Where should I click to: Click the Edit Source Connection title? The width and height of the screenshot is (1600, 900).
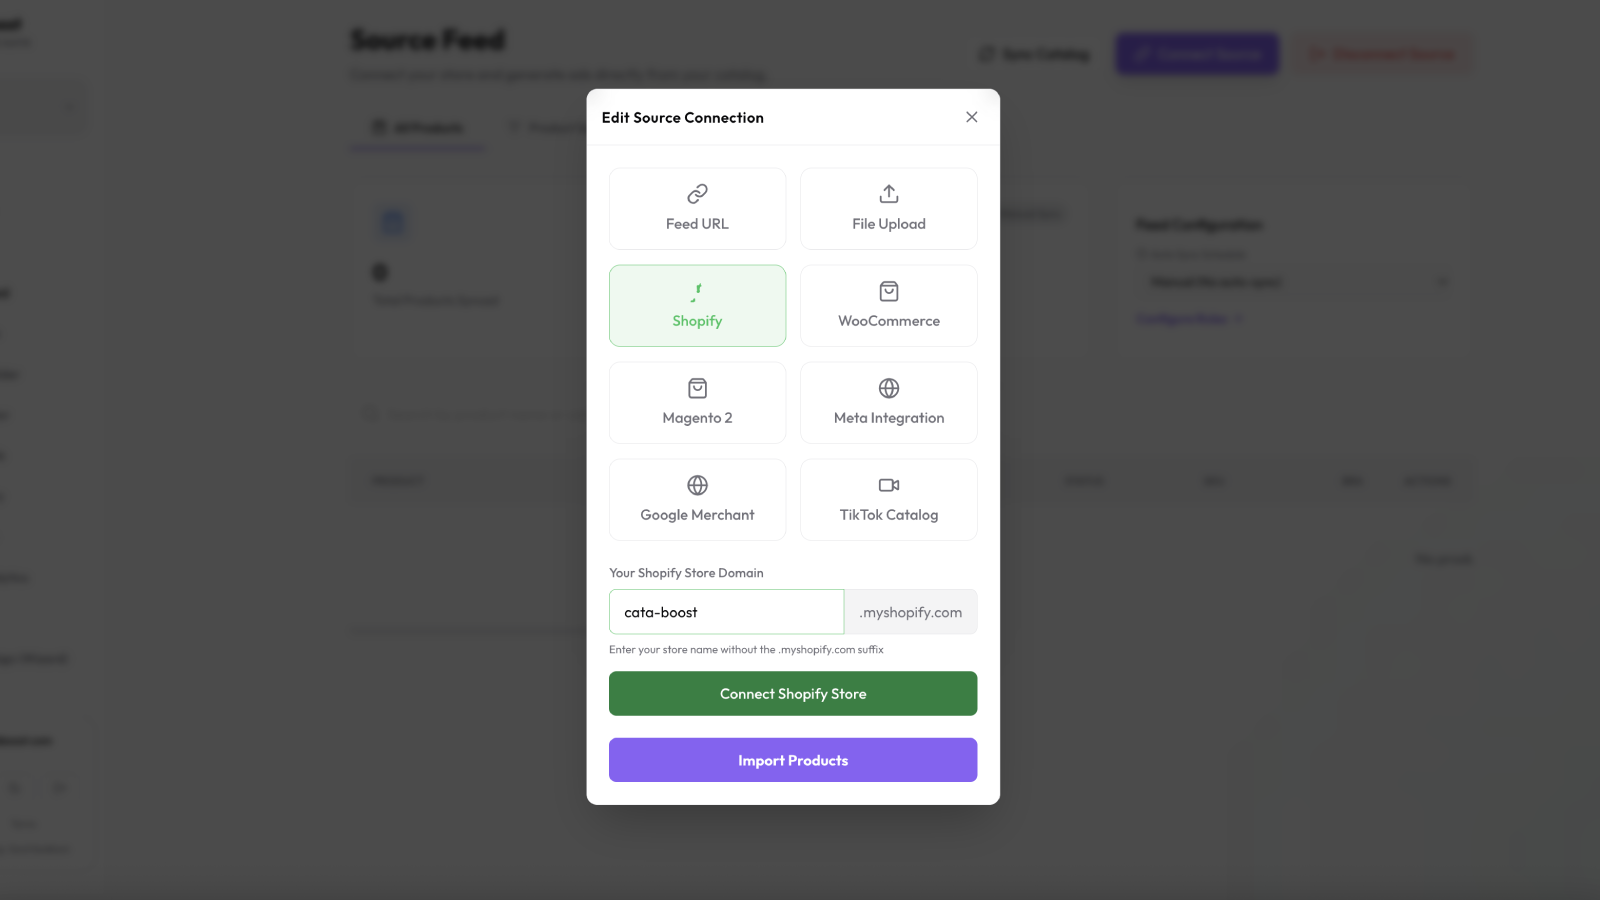[x=683, y=118]
